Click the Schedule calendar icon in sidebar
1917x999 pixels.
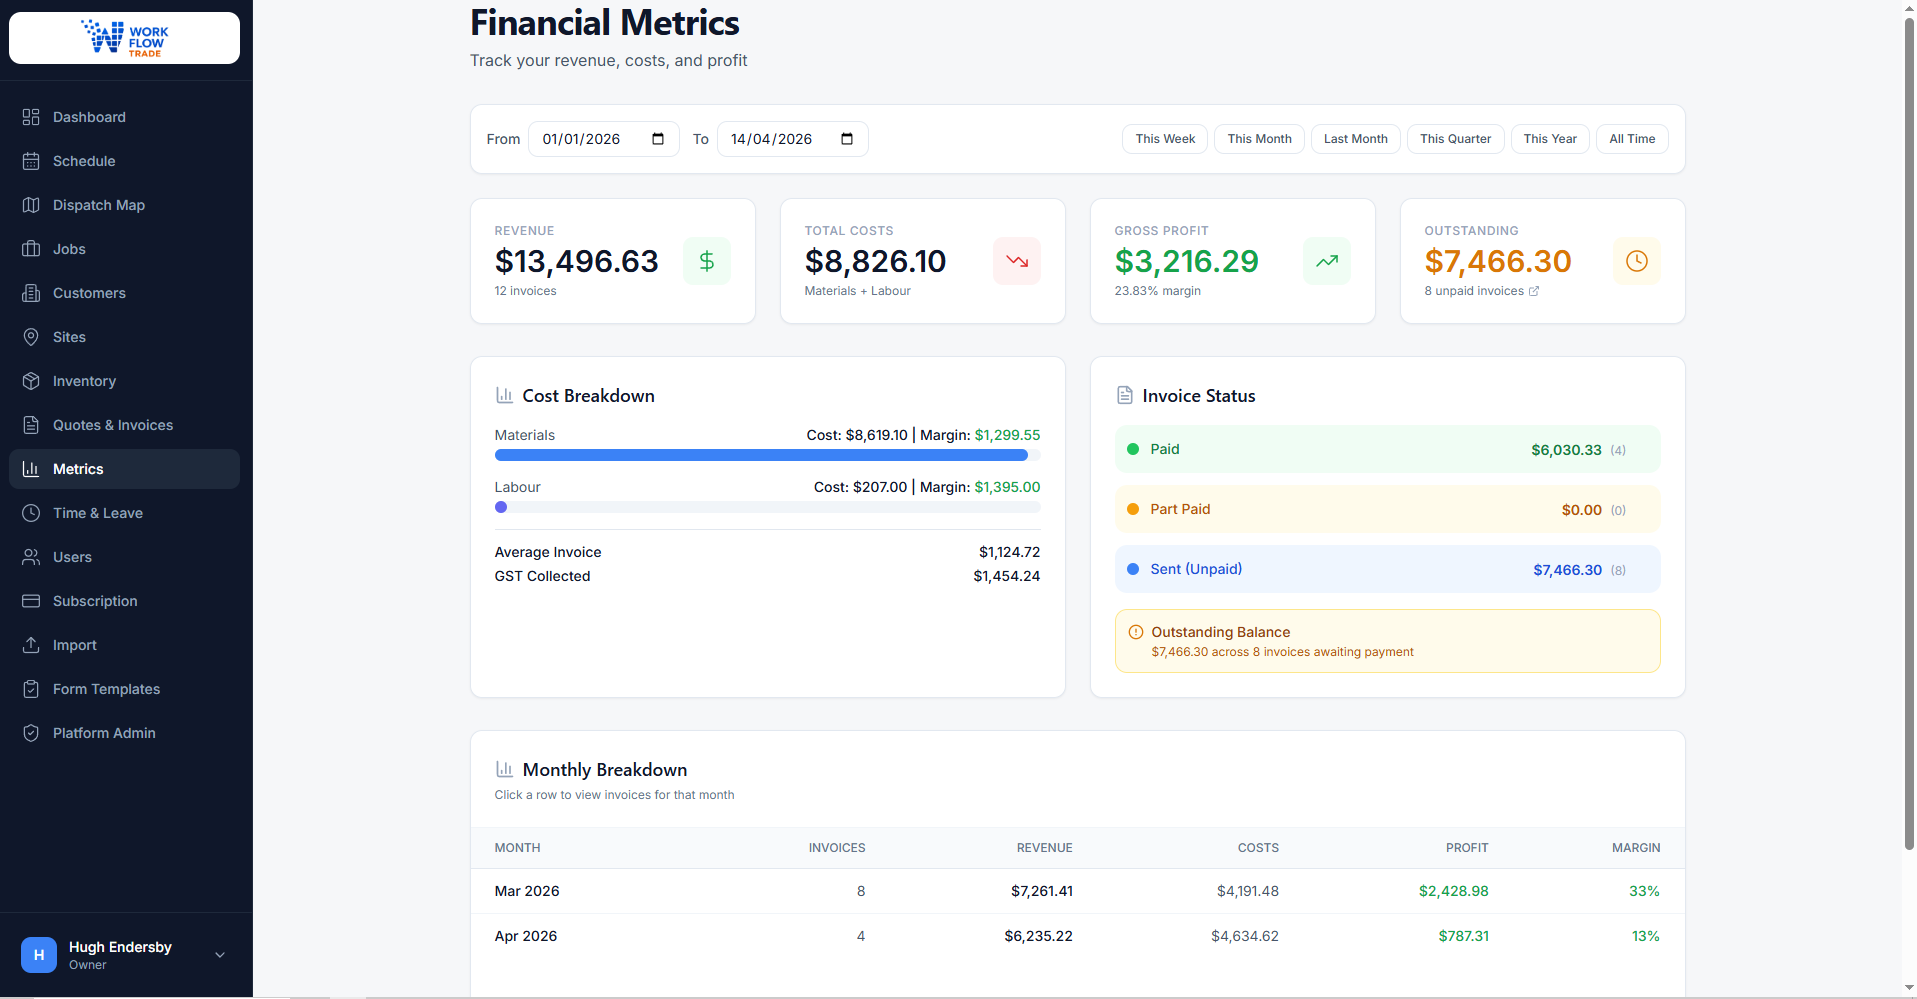click(31, 161)
